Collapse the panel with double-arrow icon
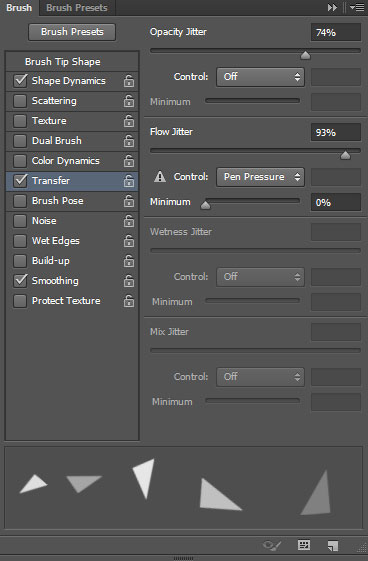Viewport: 368px width, 561px height. coord(332,8)
